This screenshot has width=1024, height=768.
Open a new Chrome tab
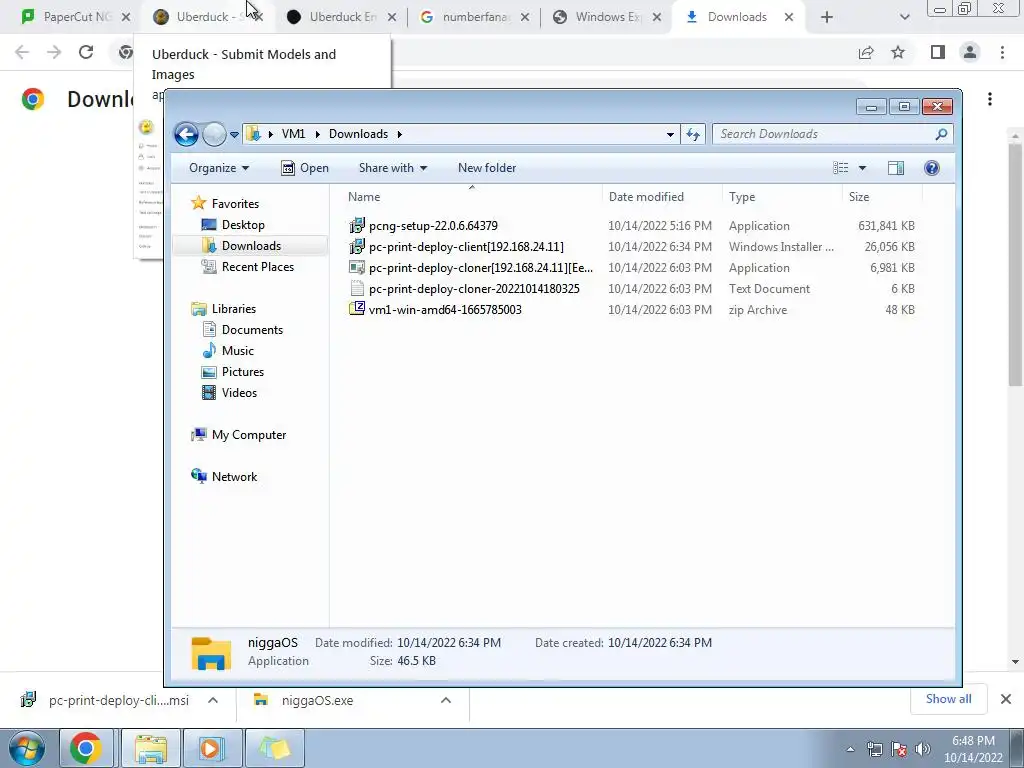pos(827,18)
